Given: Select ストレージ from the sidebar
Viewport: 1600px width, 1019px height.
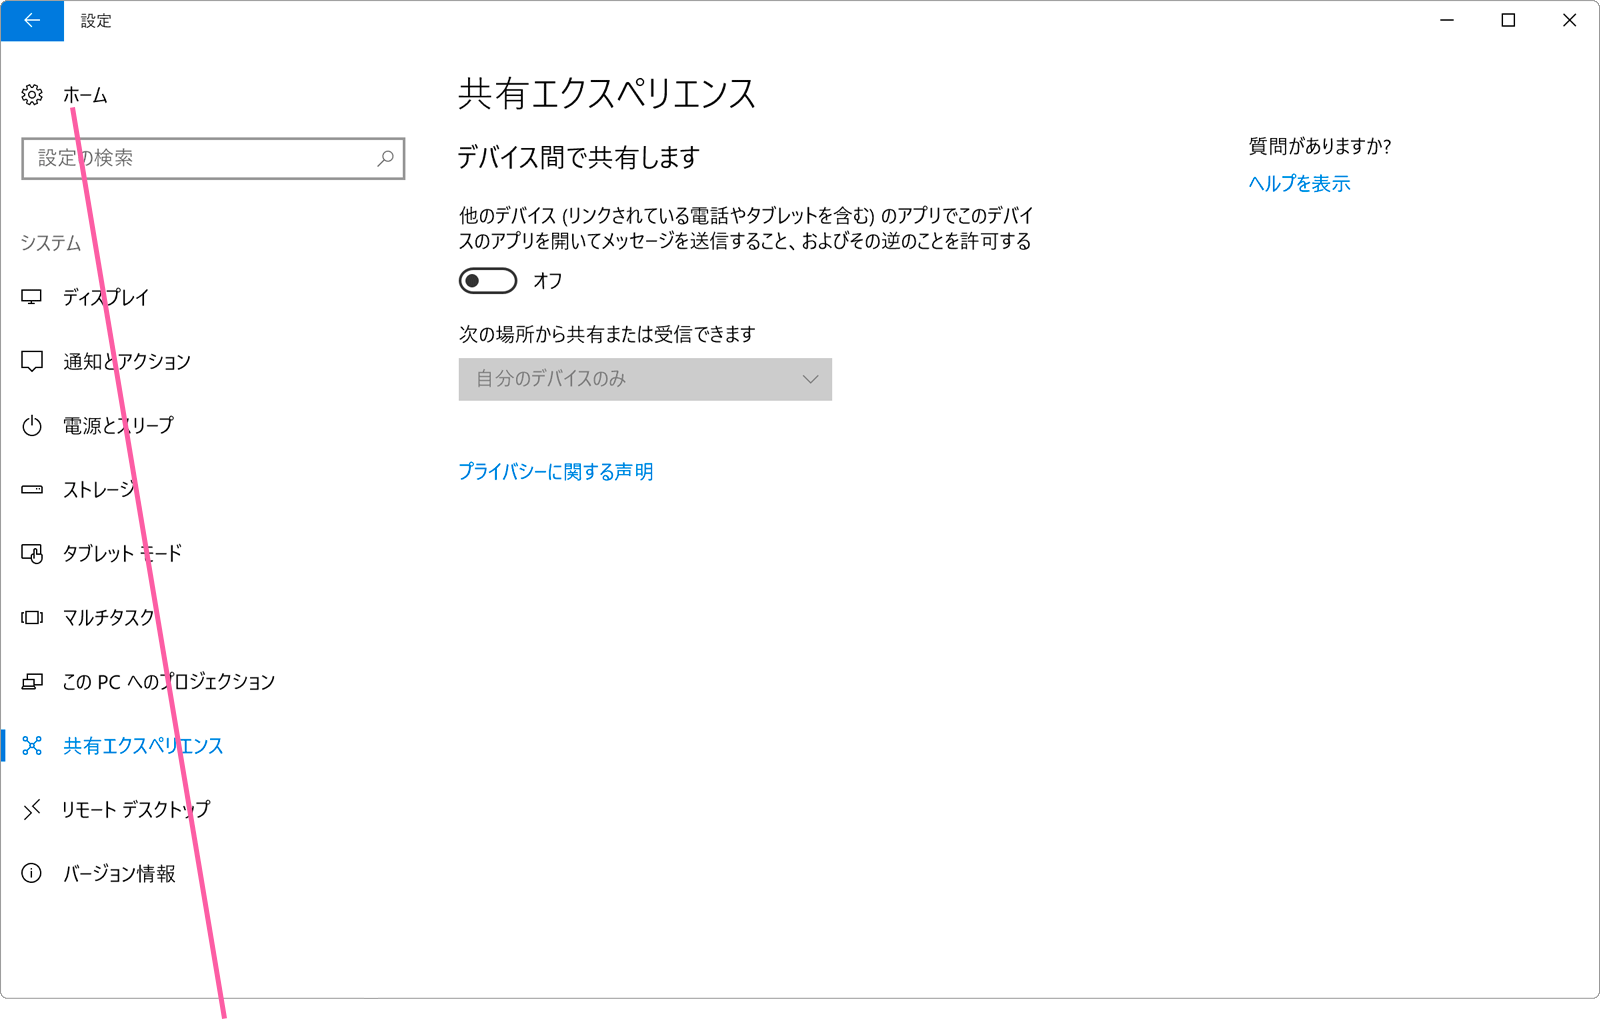Looking at the screenshot, I should point(99,490).
